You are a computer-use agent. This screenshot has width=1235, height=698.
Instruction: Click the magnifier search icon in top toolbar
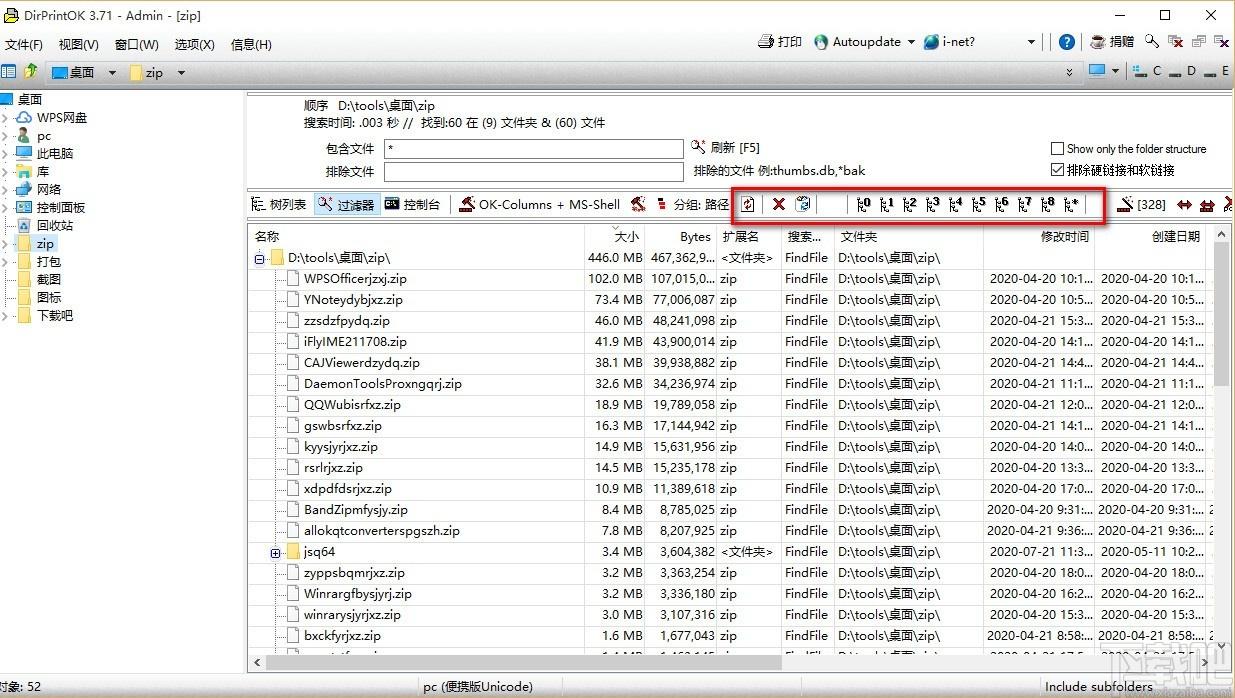coord(1152,42)
